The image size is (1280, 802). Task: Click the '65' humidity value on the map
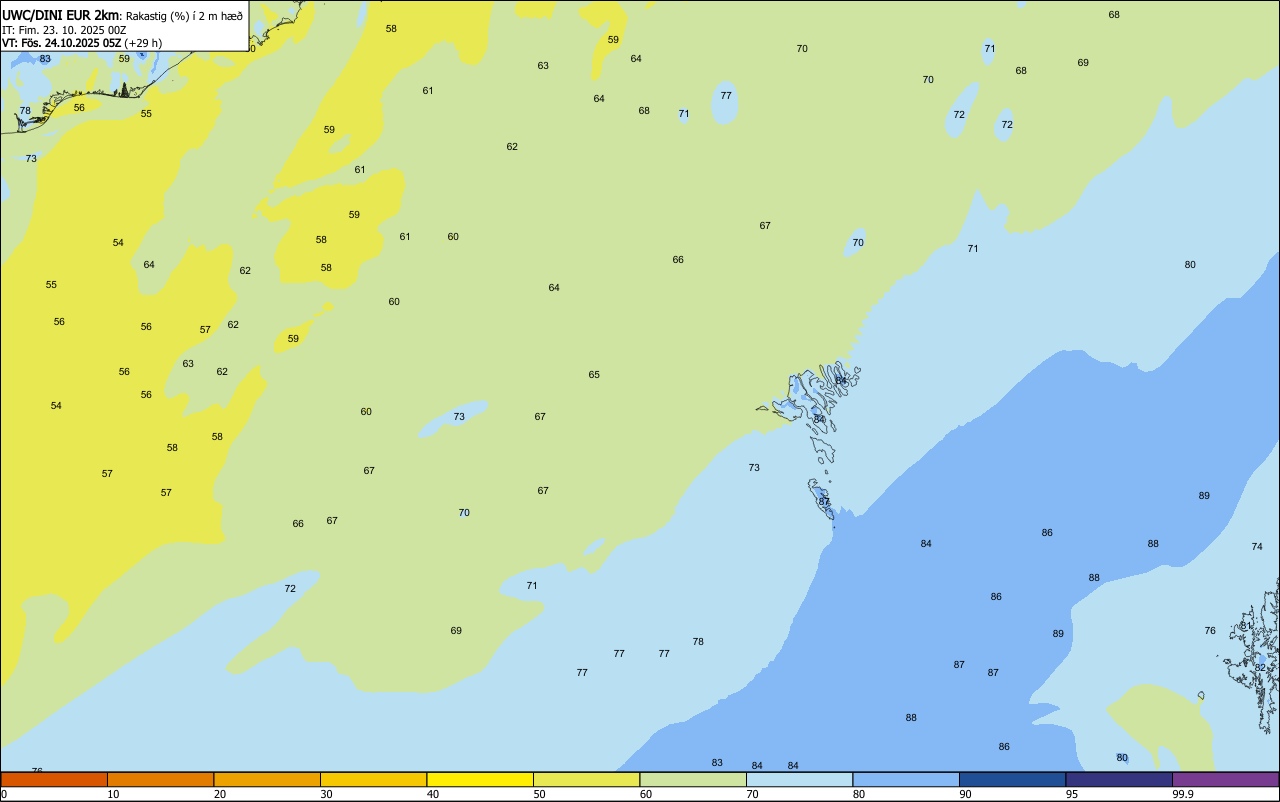[x=594, y=375]
